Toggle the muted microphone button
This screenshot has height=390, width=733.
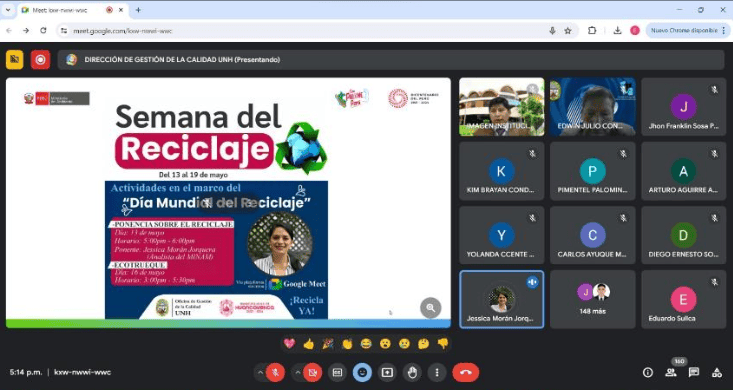[275, 372]
